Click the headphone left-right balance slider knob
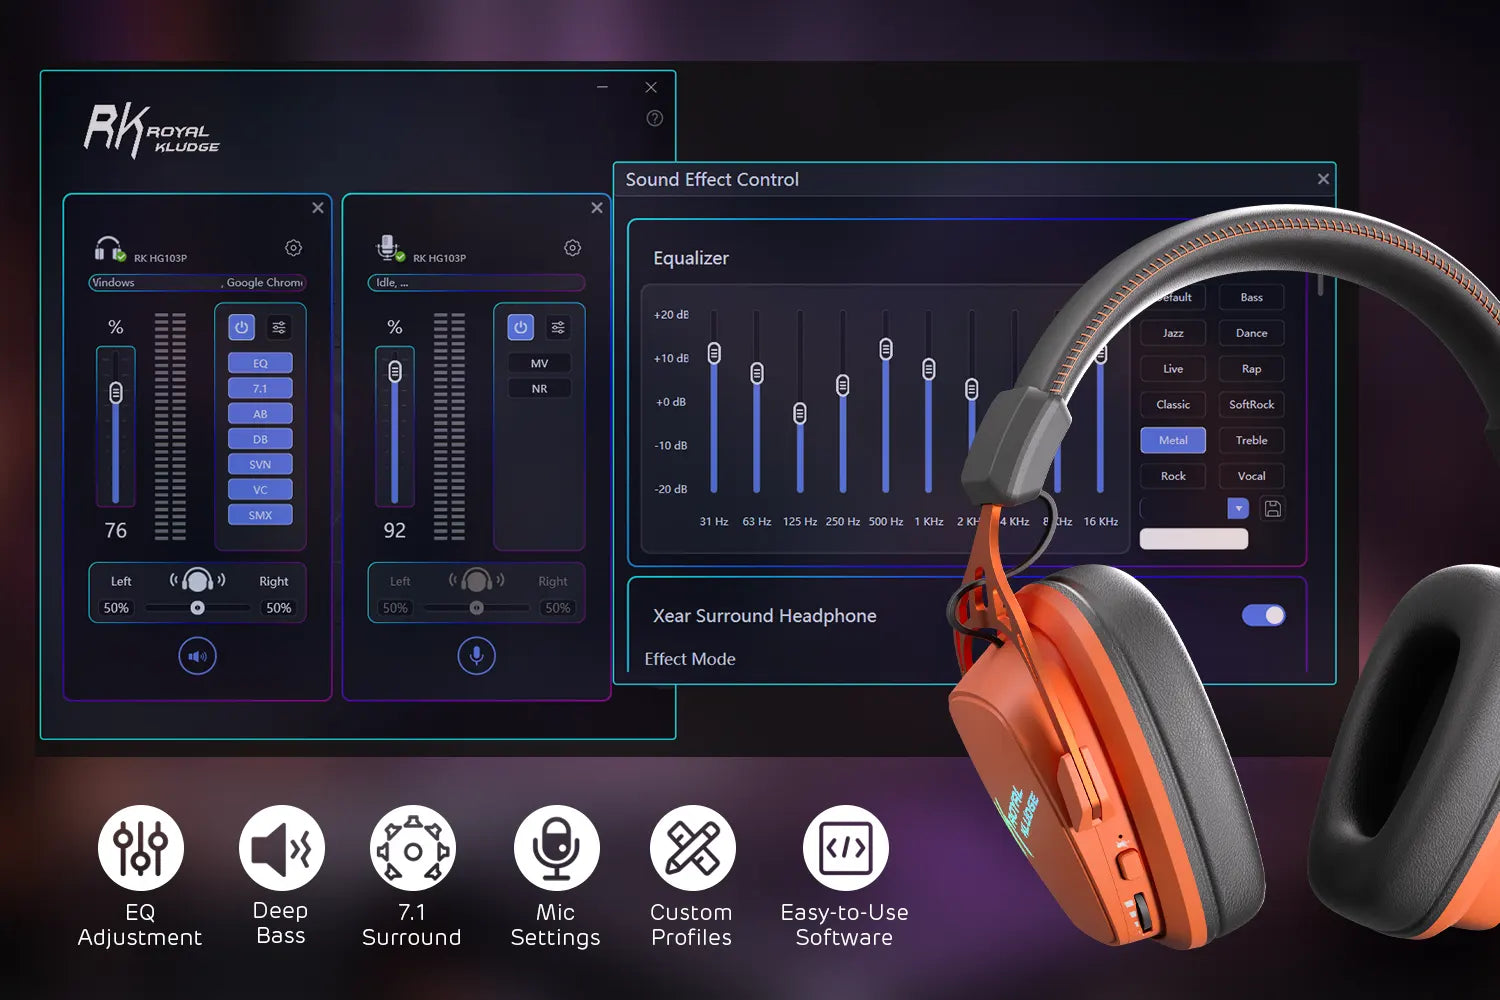Screen dimensions: 1500x1000 pos(197,608)
